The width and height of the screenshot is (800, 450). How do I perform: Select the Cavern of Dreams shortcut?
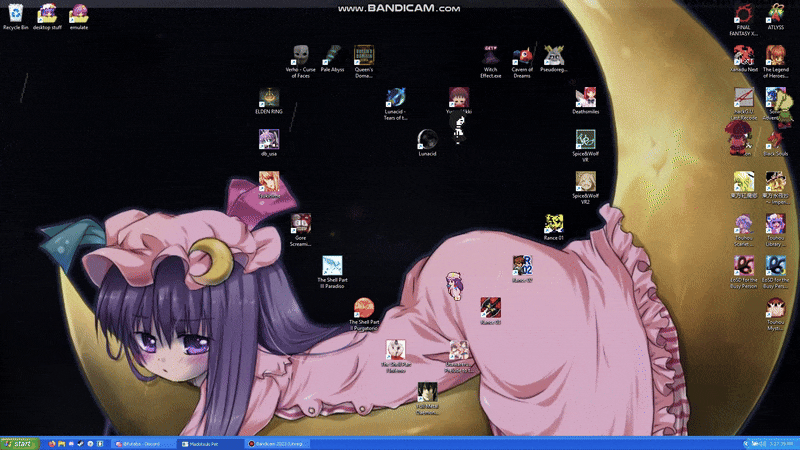[x=522, y=55]
